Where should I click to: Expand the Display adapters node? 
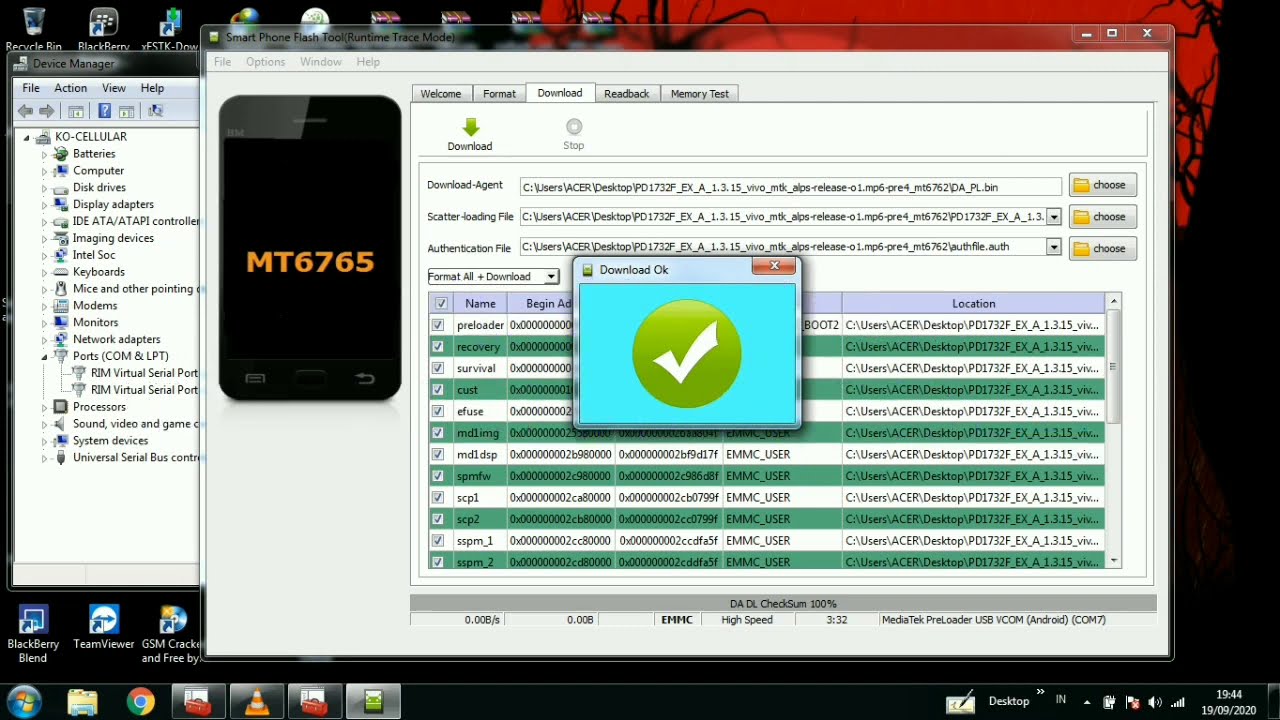(44, 205)
